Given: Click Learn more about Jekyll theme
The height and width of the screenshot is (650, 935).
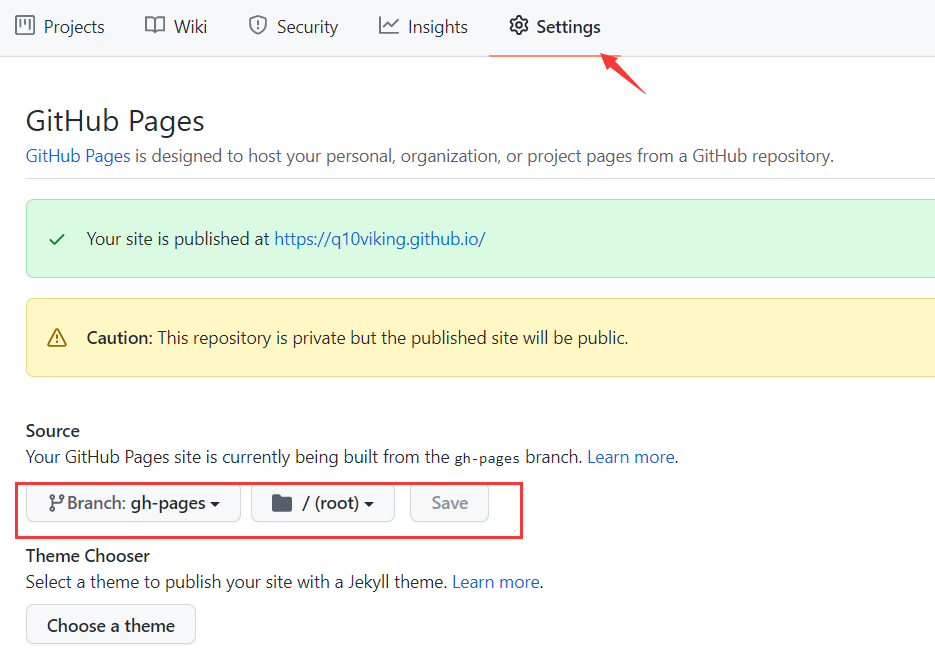Looking at the screenshot, I should (x=495, y=581).
